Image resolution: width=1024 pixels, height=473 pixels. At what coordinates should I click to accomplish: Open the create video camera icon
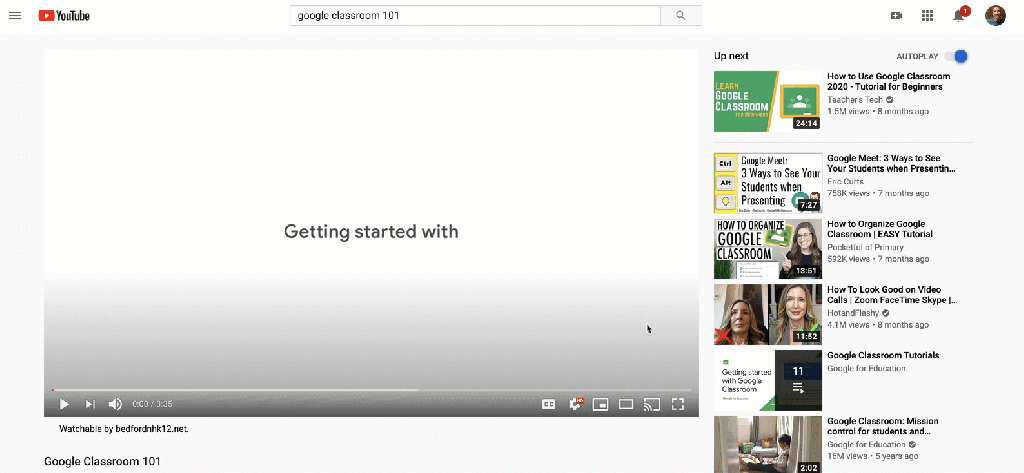(896, 15)
